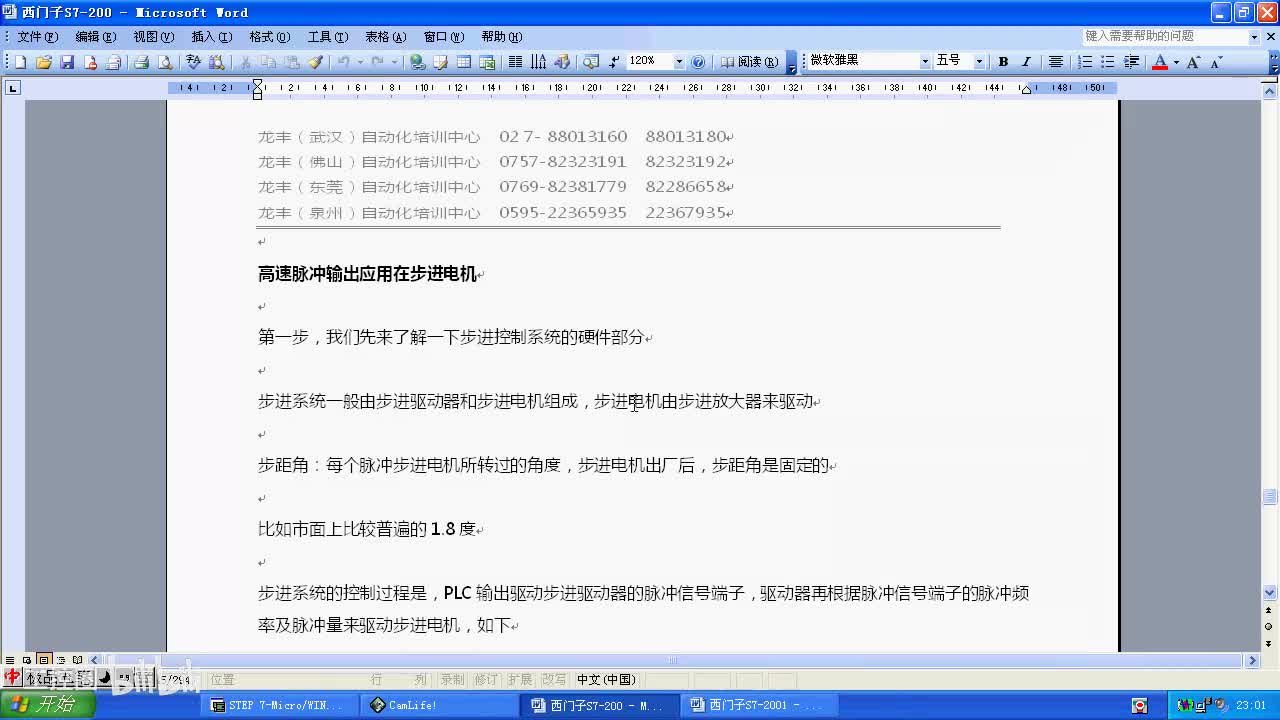Screen dimensions: 1280x720
Task: Undo the last action
Action: [x=343, y=62]
